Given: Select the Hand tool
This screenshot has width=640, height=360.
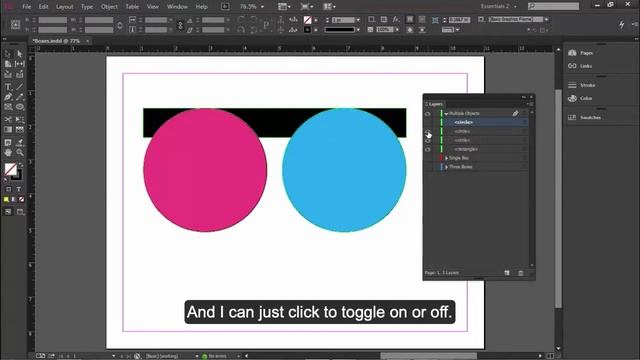Looking at the screenshot, I should click(x=8, y=152).
